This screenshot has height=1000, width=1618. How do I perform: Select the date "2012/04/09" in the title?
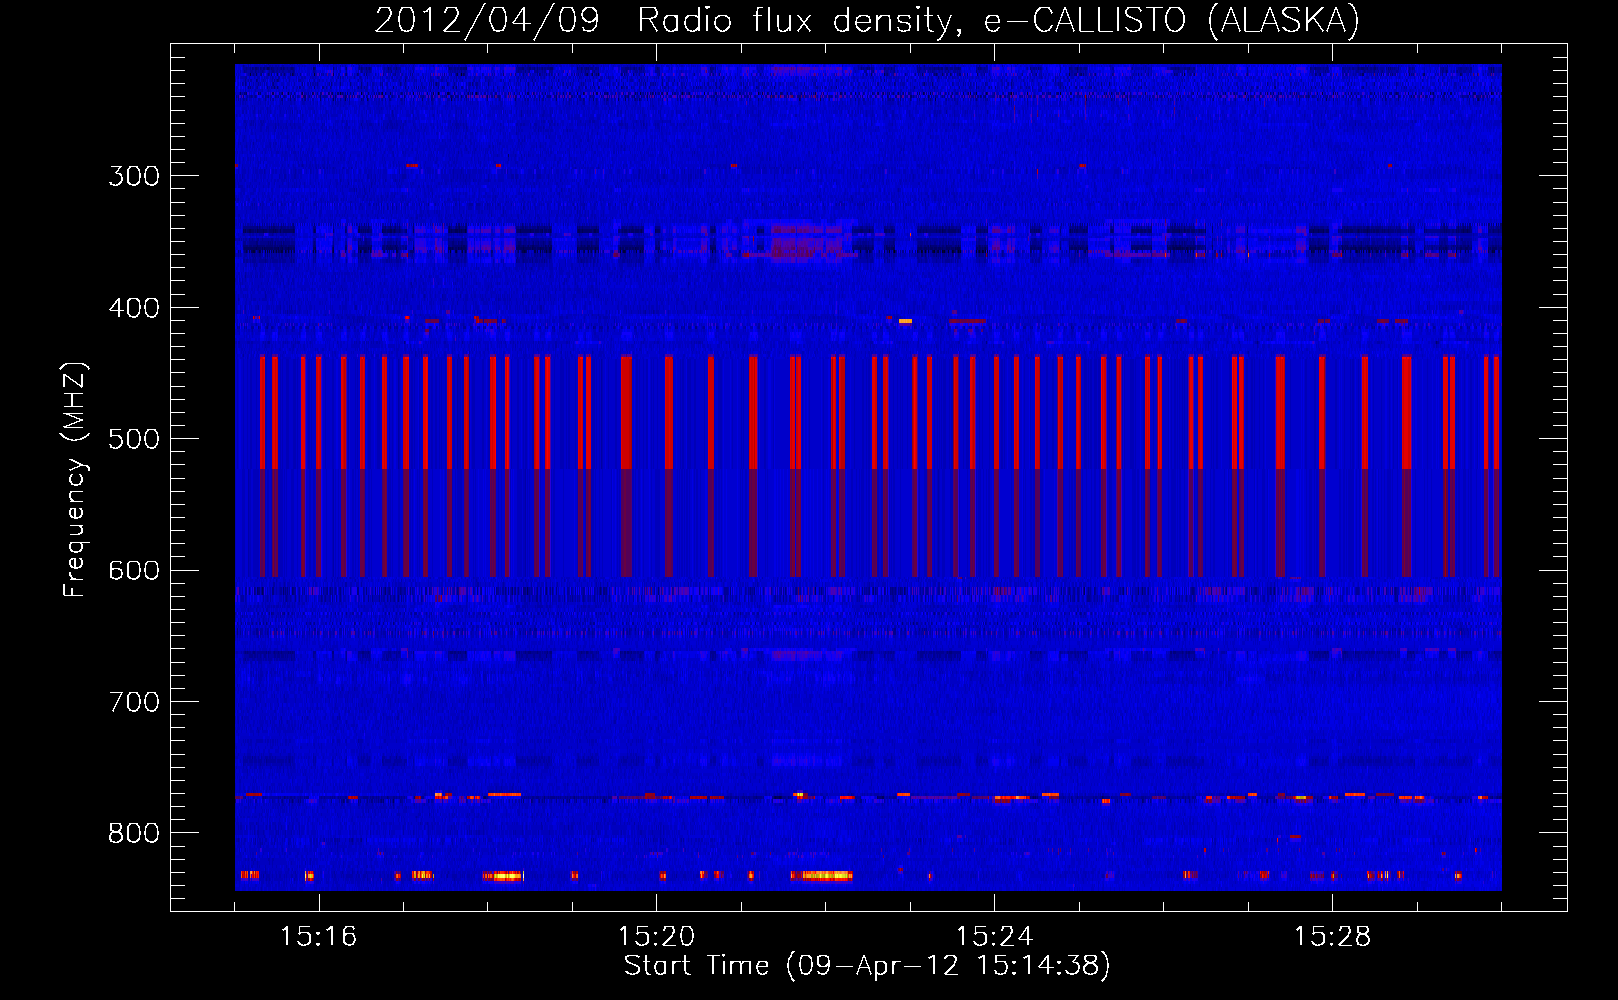coord(487,20)
